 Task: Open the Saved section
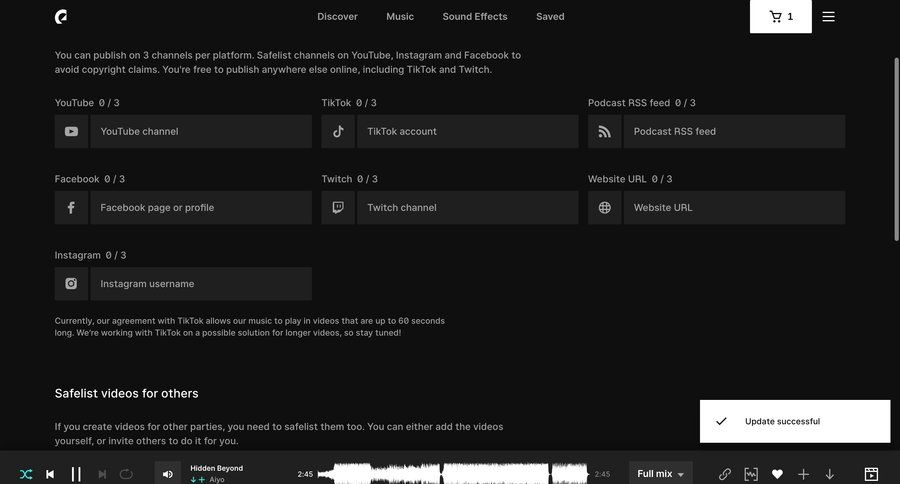pyautogui.click(x=550, y=17)
